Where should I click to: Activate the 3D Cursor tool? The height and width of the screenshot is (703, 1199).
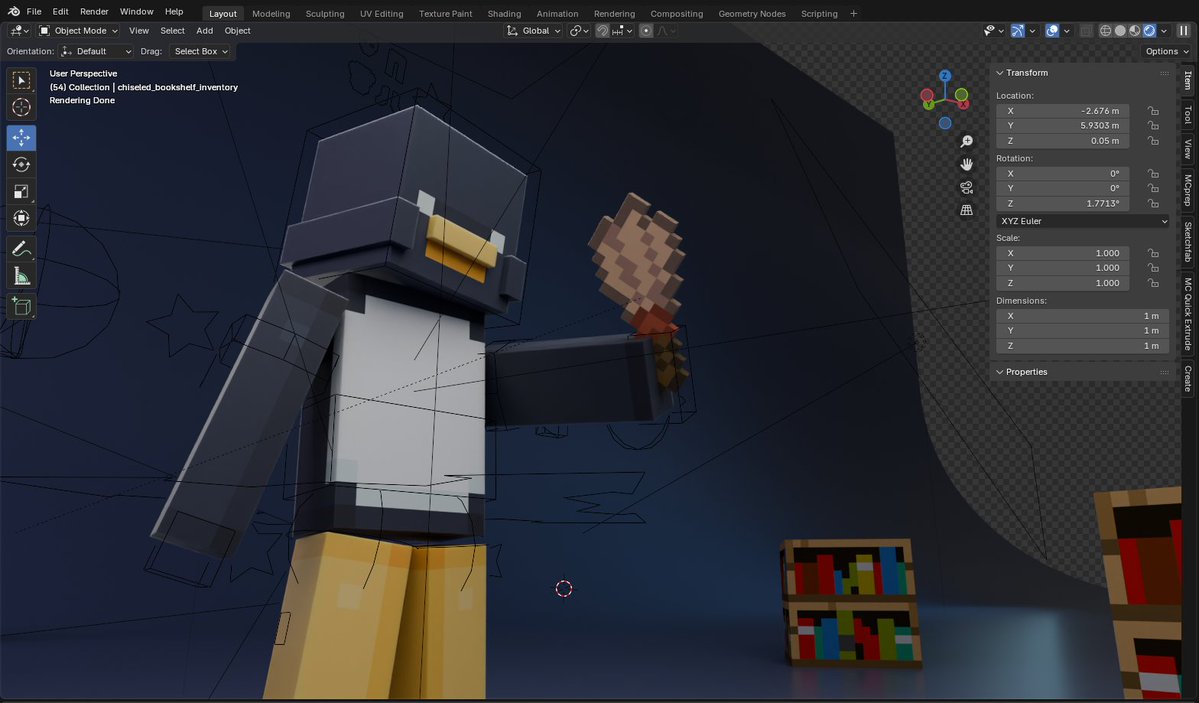click(21, 107)
